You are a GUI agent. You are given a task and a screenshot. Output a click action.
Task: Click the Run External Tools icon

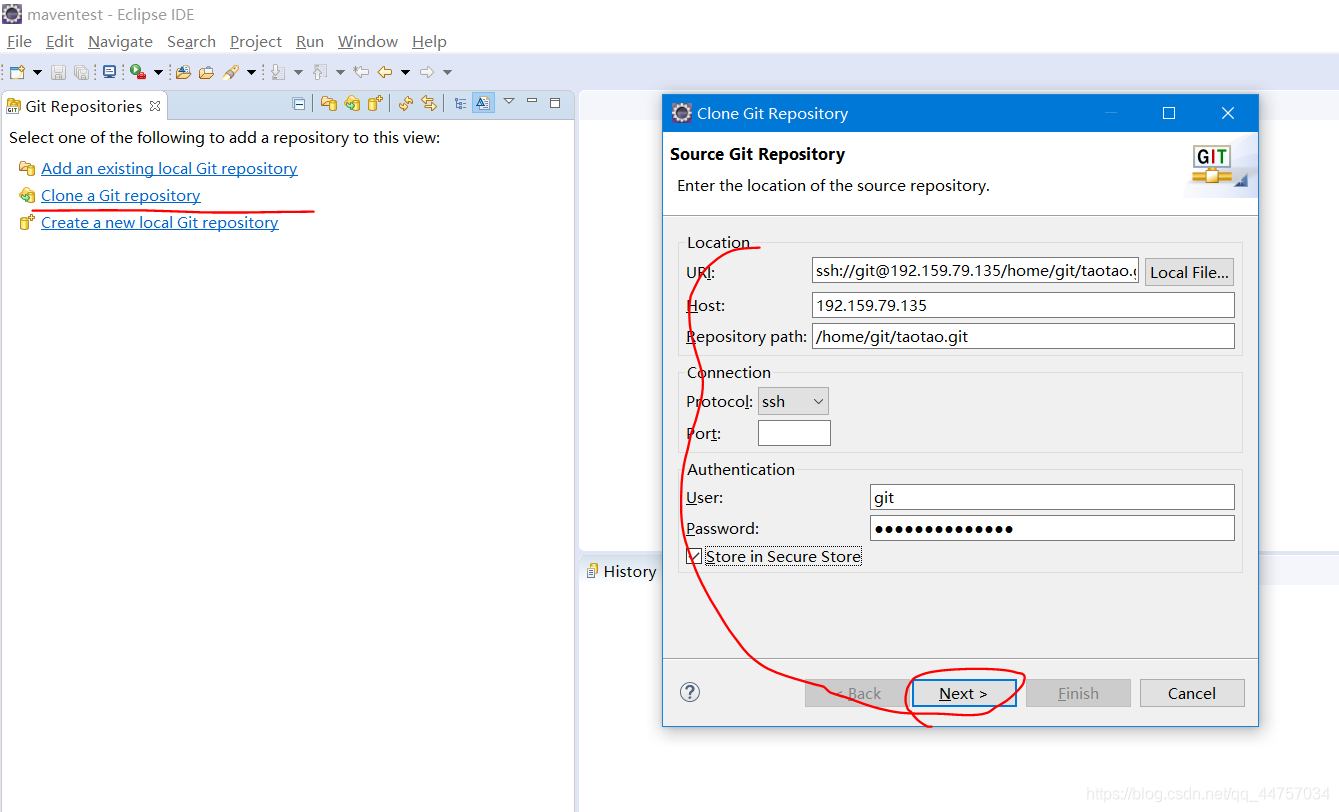pos(138,72)
